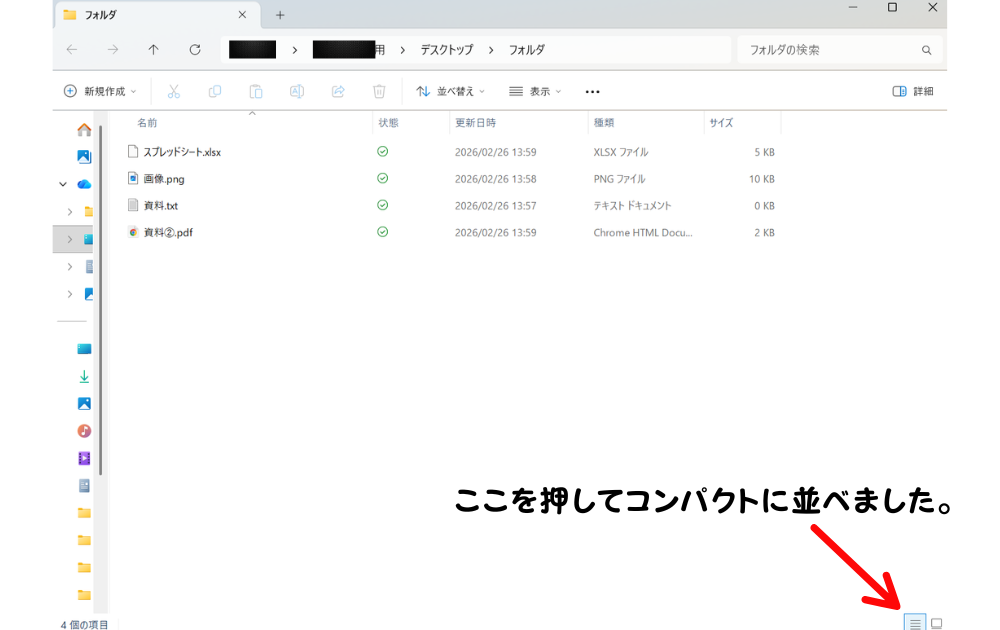The width and height of the screenshot is (1000, 630).
Task: Refresh the current folder view
Action: 195,49
